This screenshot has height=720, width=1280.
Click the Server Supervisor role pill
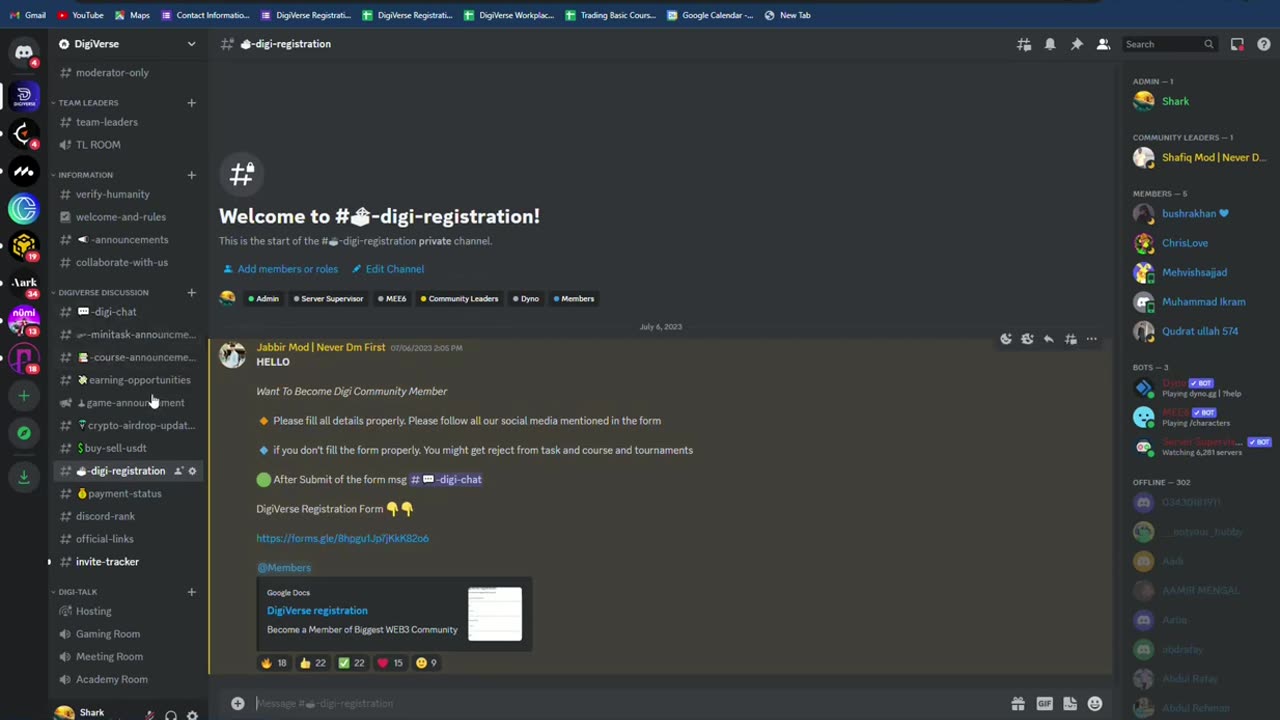coord(327,299)
